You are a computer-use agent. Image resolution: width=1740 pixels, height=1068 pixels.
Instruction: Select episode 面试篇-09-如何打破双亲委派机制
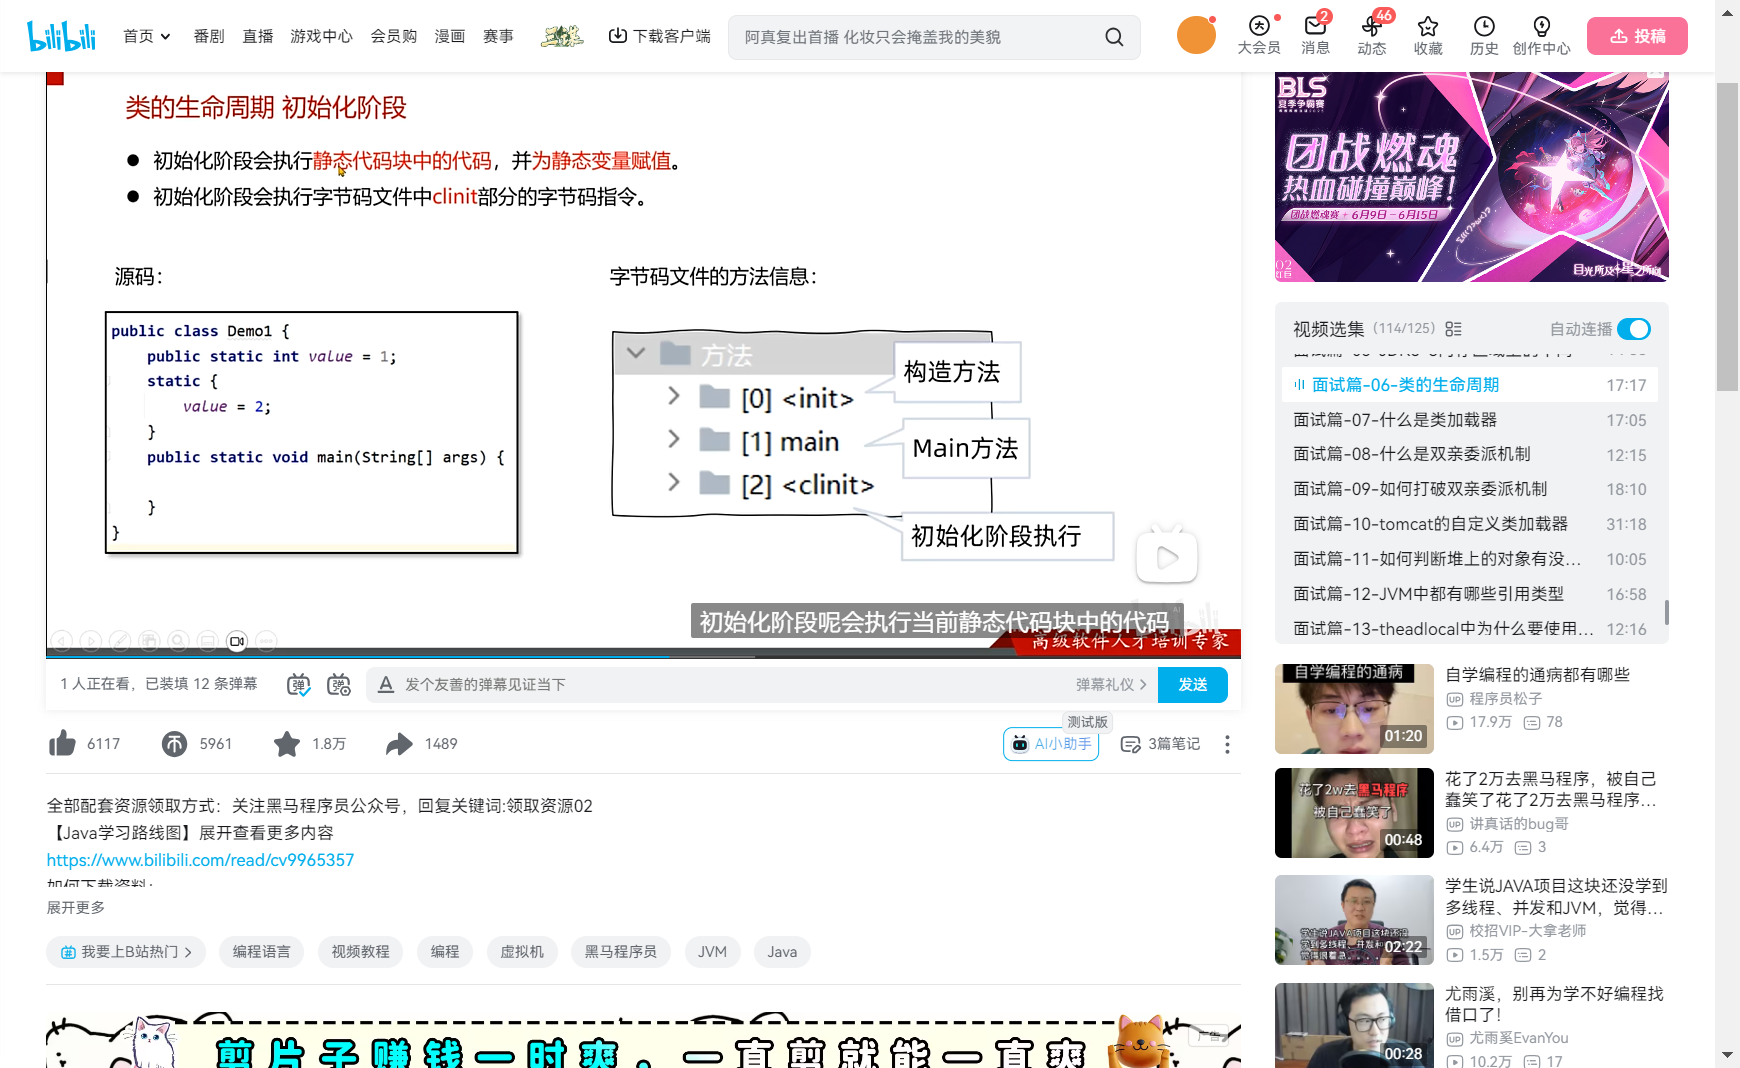click(1470, 489)
